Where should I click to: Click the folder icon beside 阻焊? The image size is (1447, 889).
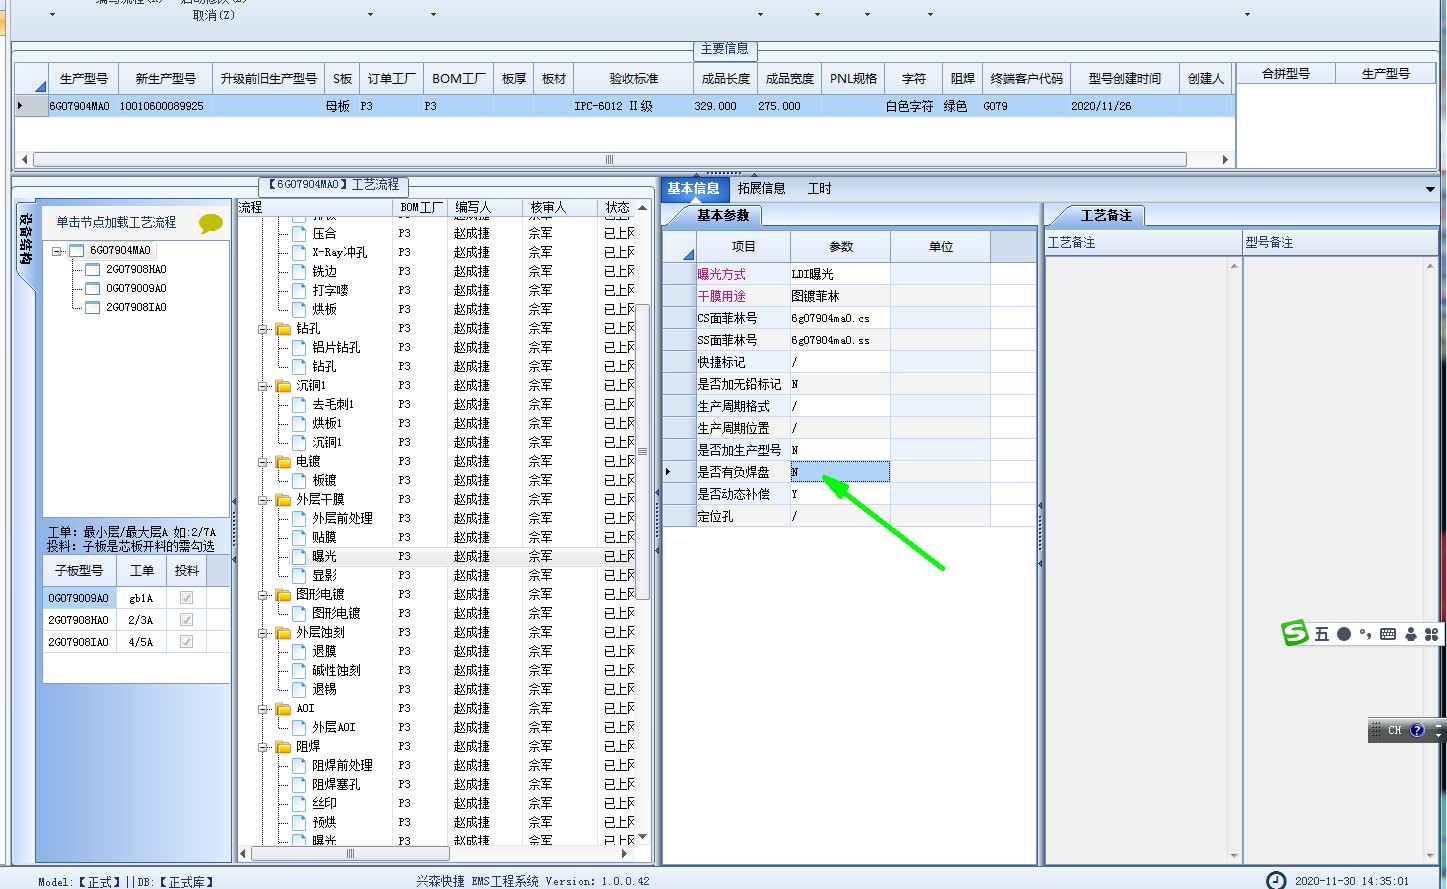[283, 747]
